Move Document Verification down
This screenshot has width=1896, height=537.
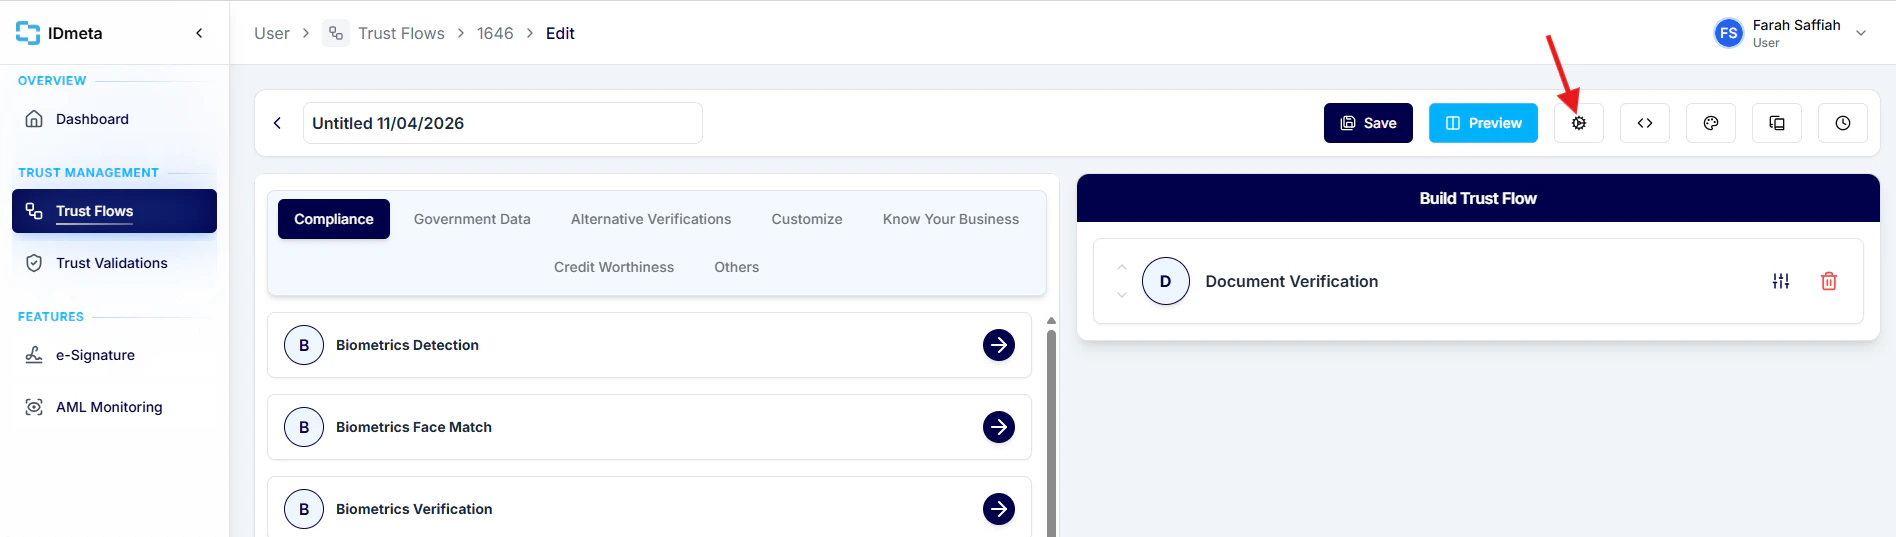(1122, 295)
